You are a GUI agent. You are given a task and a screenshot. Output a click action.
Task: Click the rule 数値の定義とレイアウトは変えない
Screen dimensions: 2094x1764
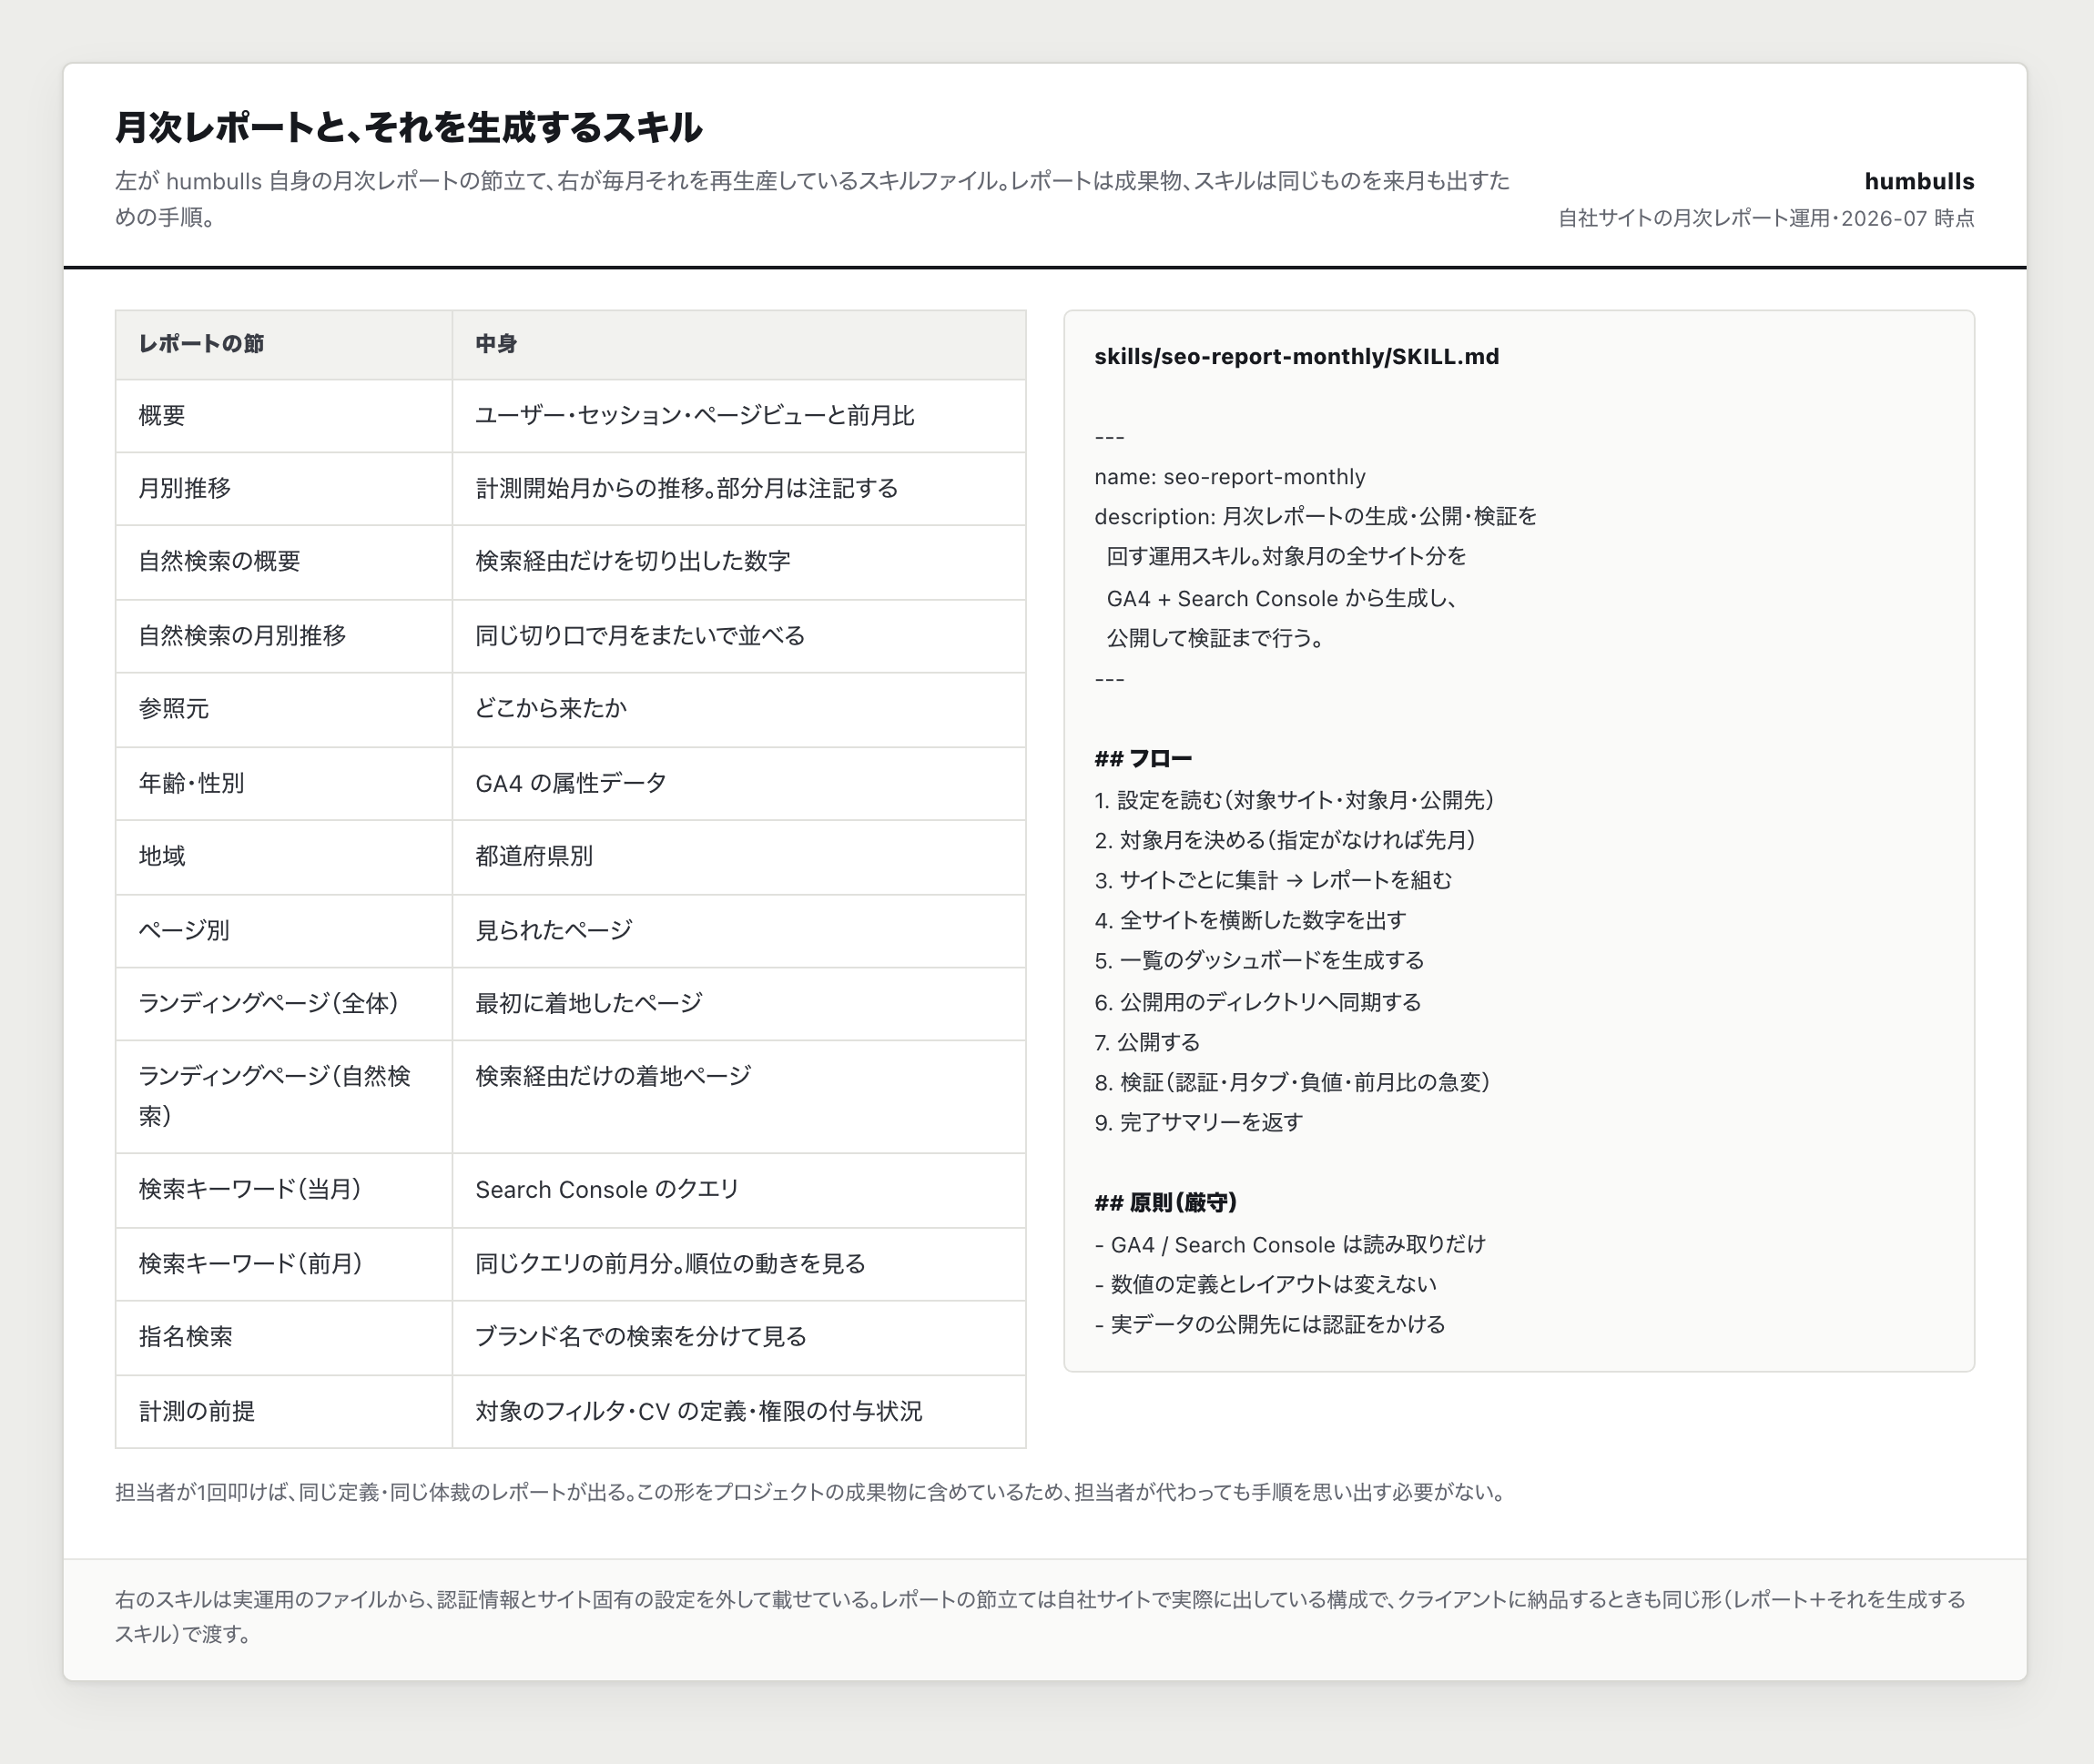pos(1265,1285)
